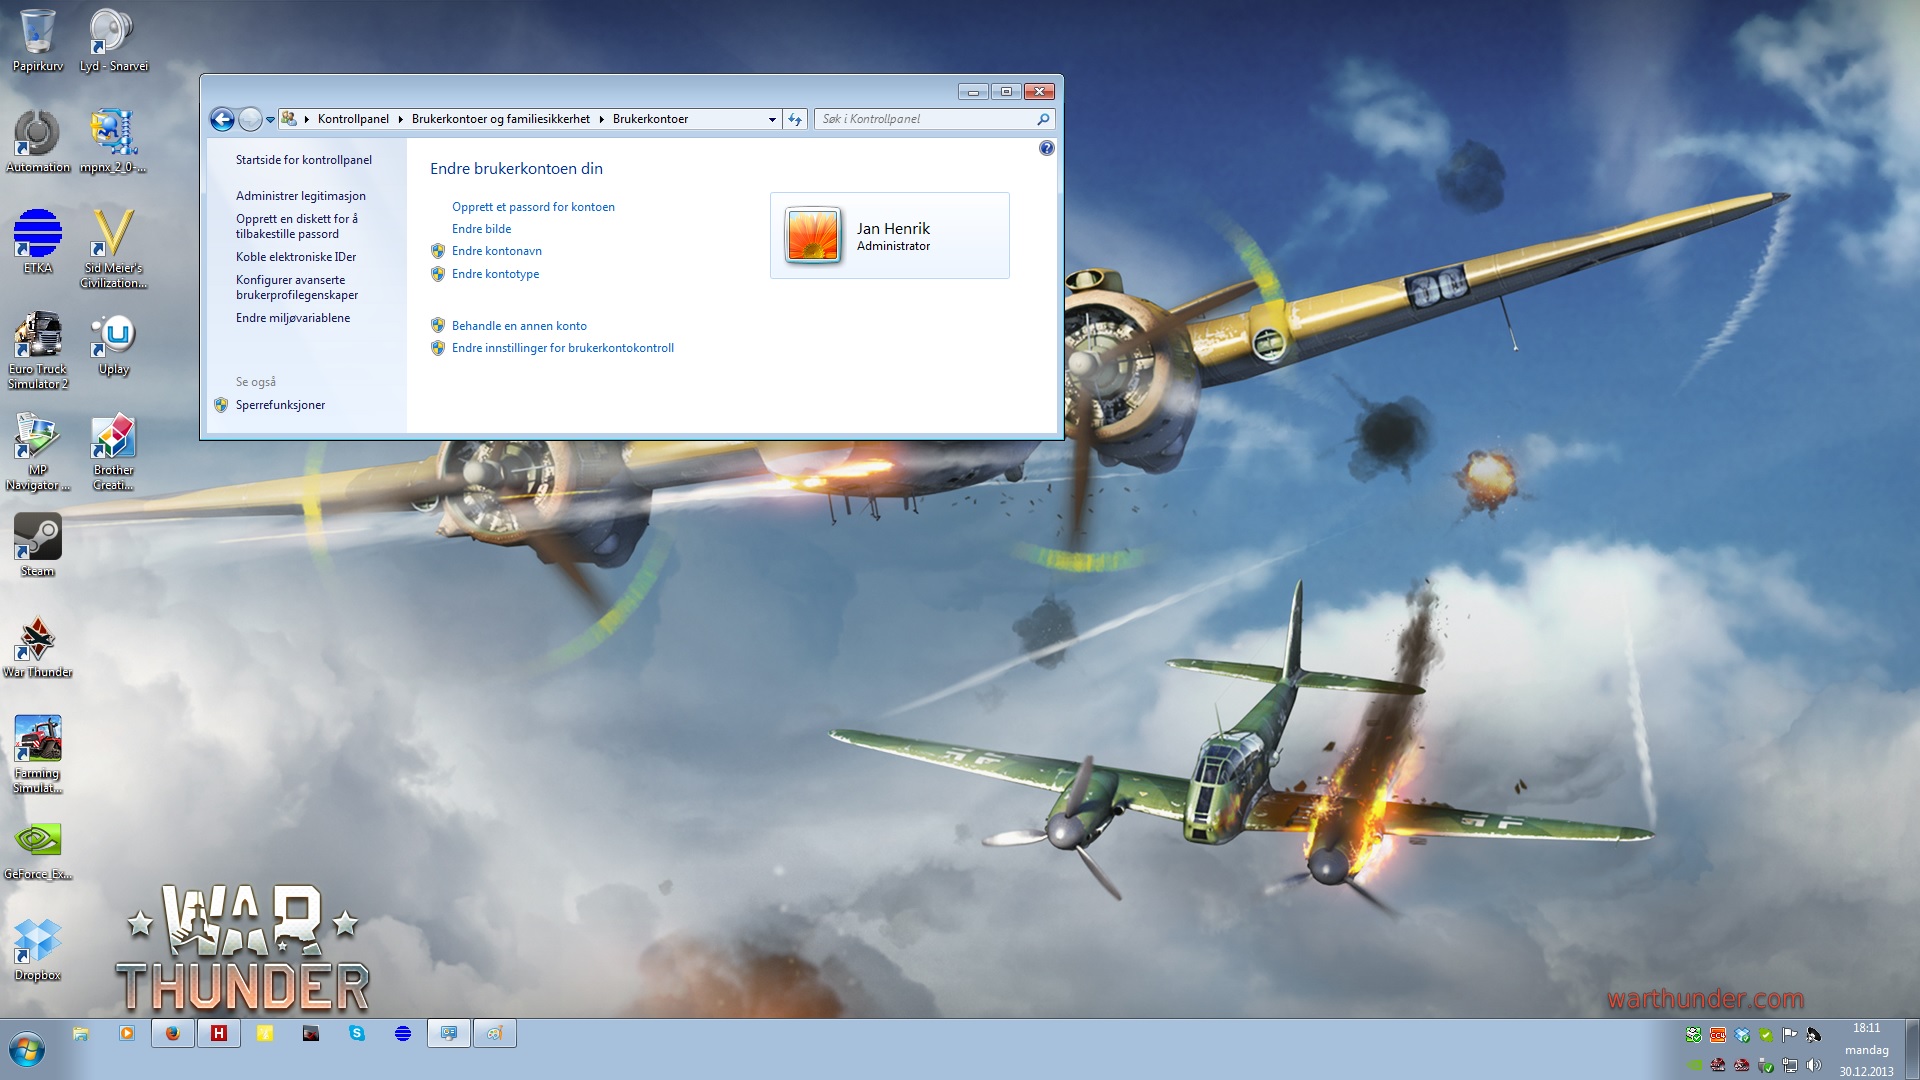The image size is (1920, 1080).
Task: Open Windows Explorer from taskbar
Action: point(81,1034)
